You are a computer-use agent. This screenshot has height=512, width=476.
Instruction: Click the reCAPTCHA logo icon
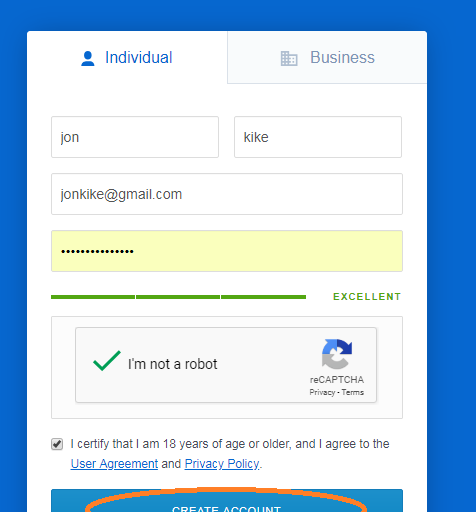[x=337, y=354]
